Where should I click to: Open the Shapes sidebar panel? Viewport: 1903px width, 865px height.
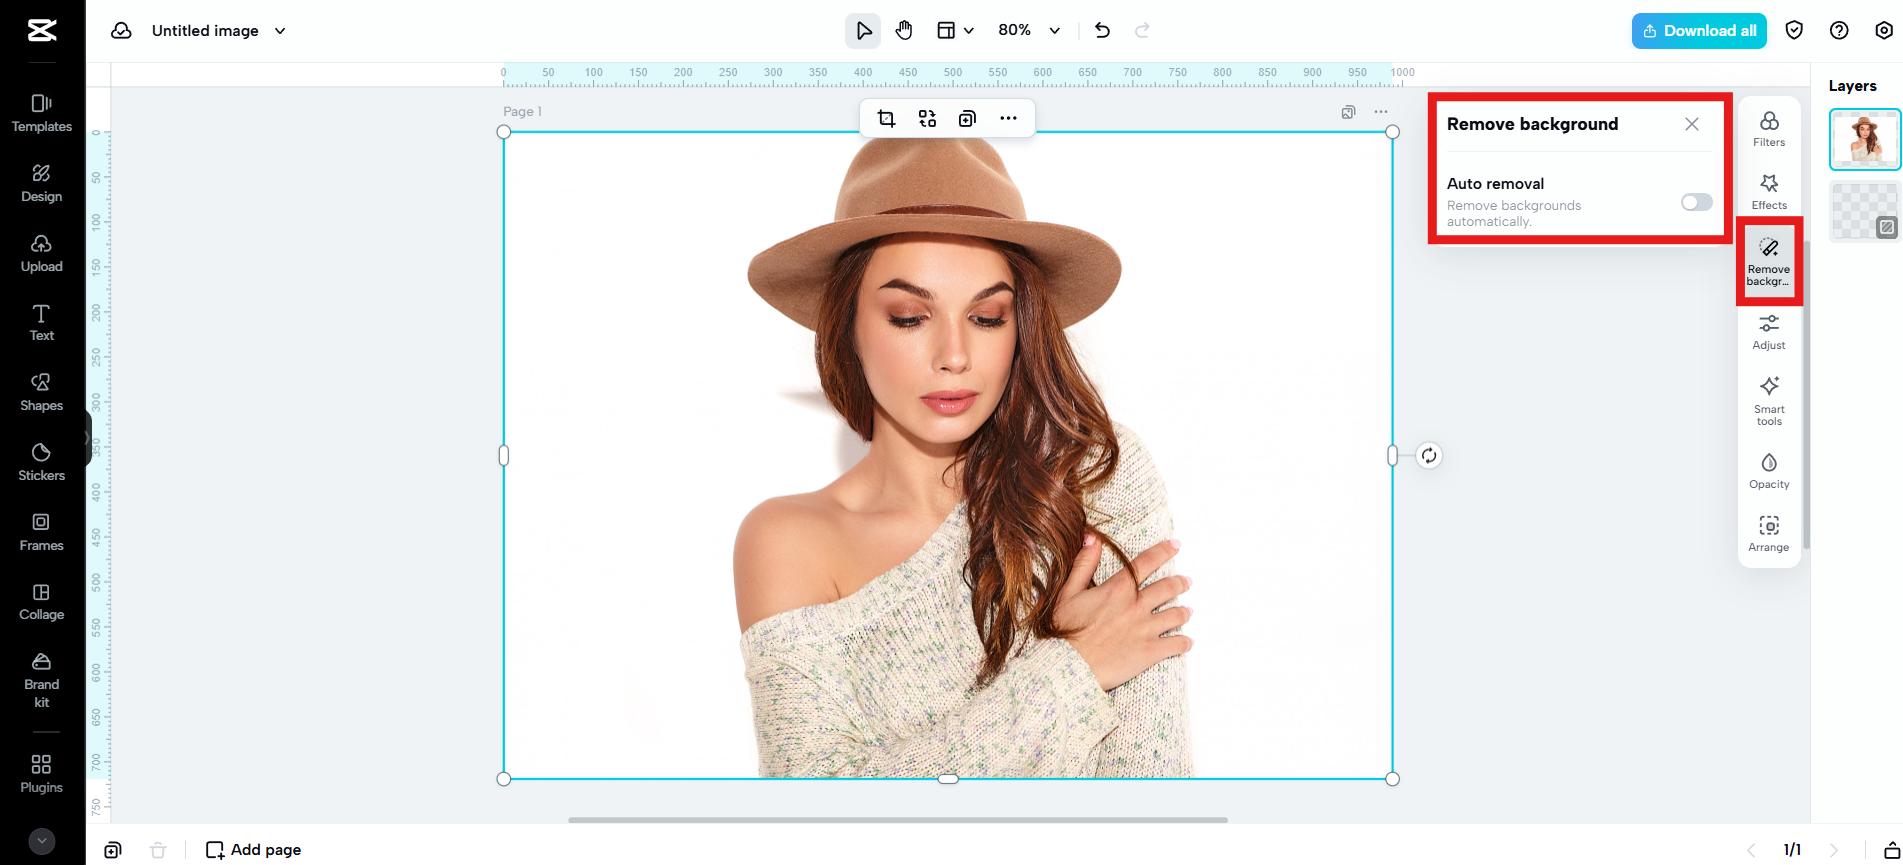42,392
